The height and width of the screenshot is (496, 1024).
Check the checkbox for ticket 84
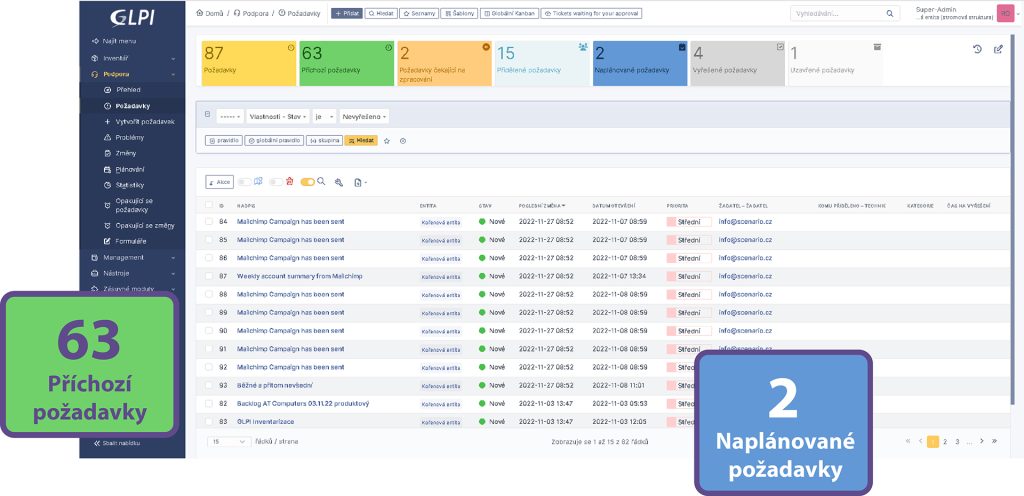click(209, 221)
